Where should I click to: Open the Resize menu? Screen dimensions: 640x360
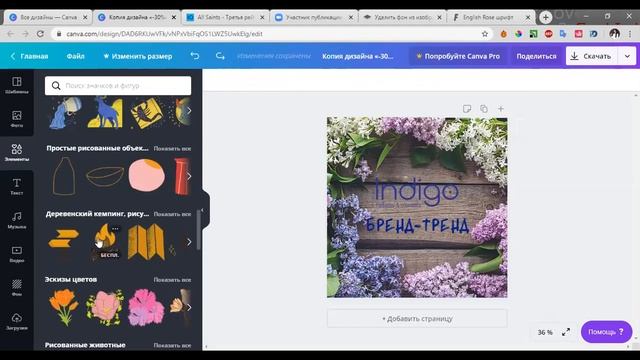138,56
